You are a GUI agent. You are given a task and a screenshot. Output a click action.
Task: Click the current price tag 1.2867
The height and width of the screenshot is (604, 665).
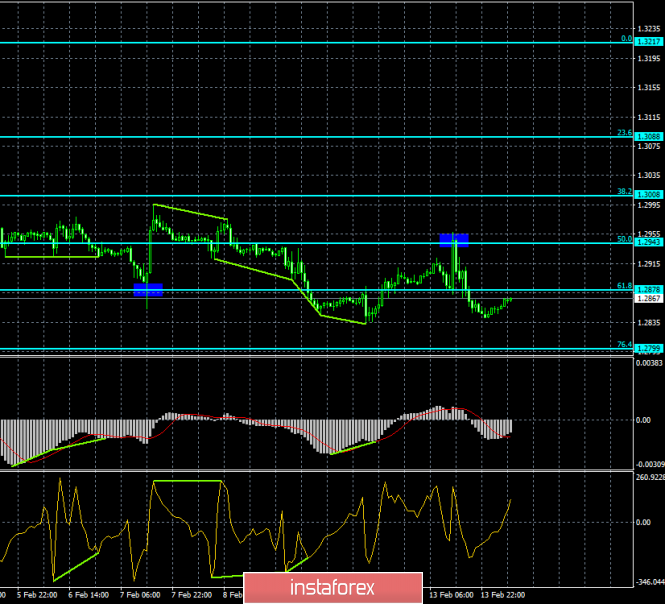(648, 298)
